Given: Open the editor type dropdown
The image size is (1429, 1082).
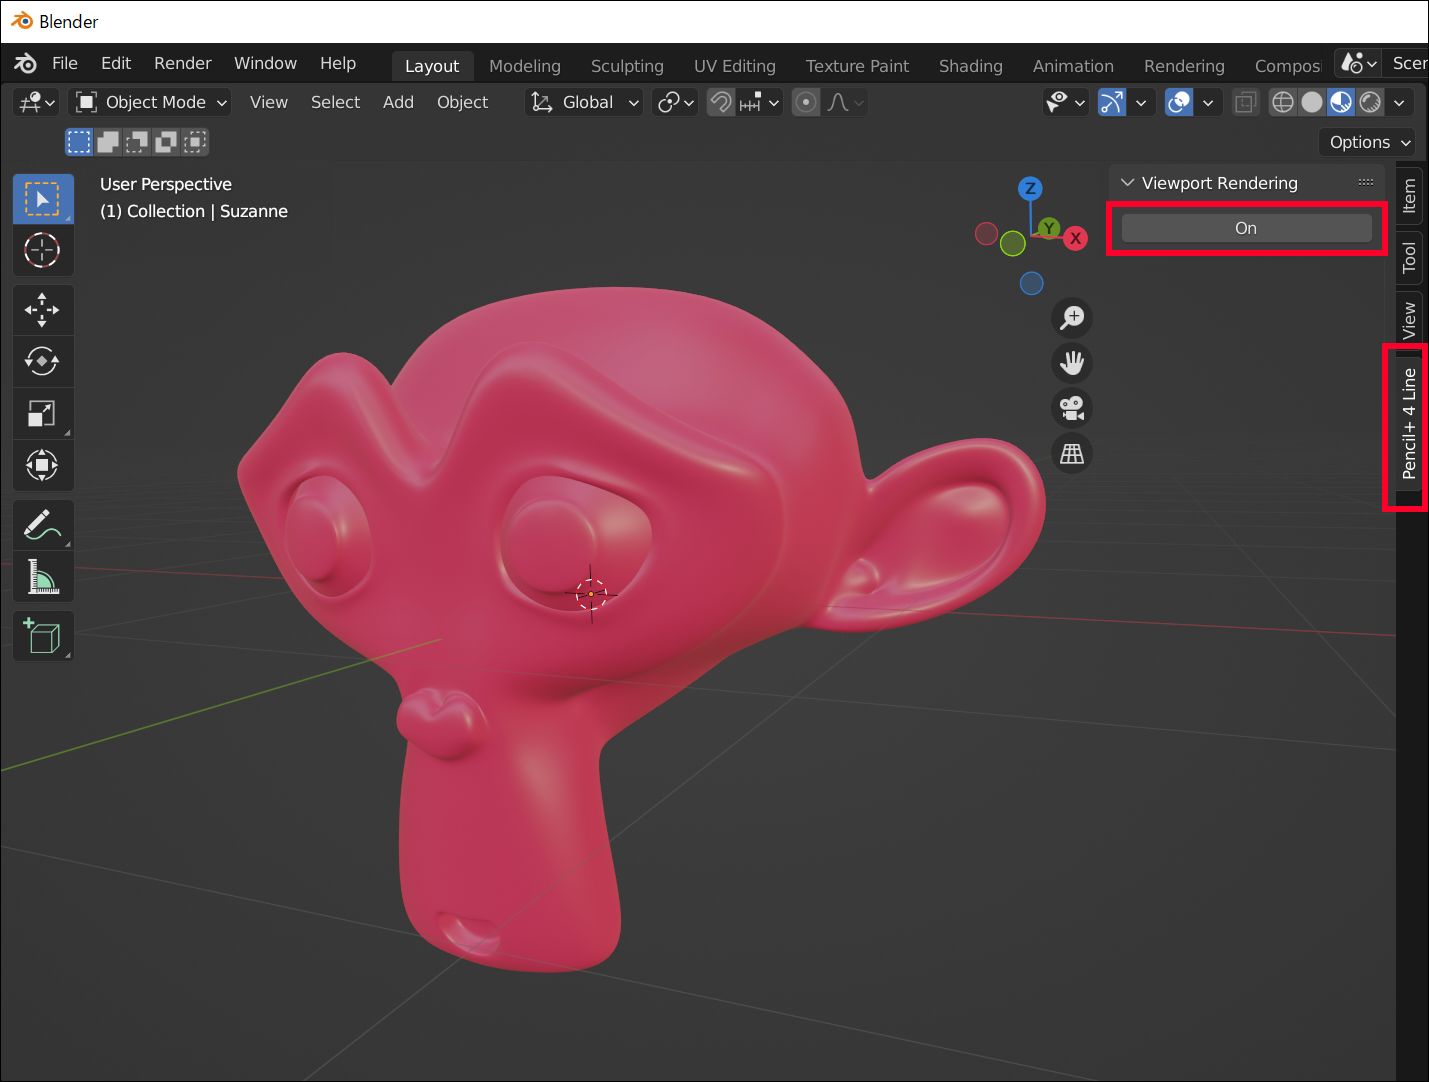Looking at the screenshot, I should pos(38,102).
